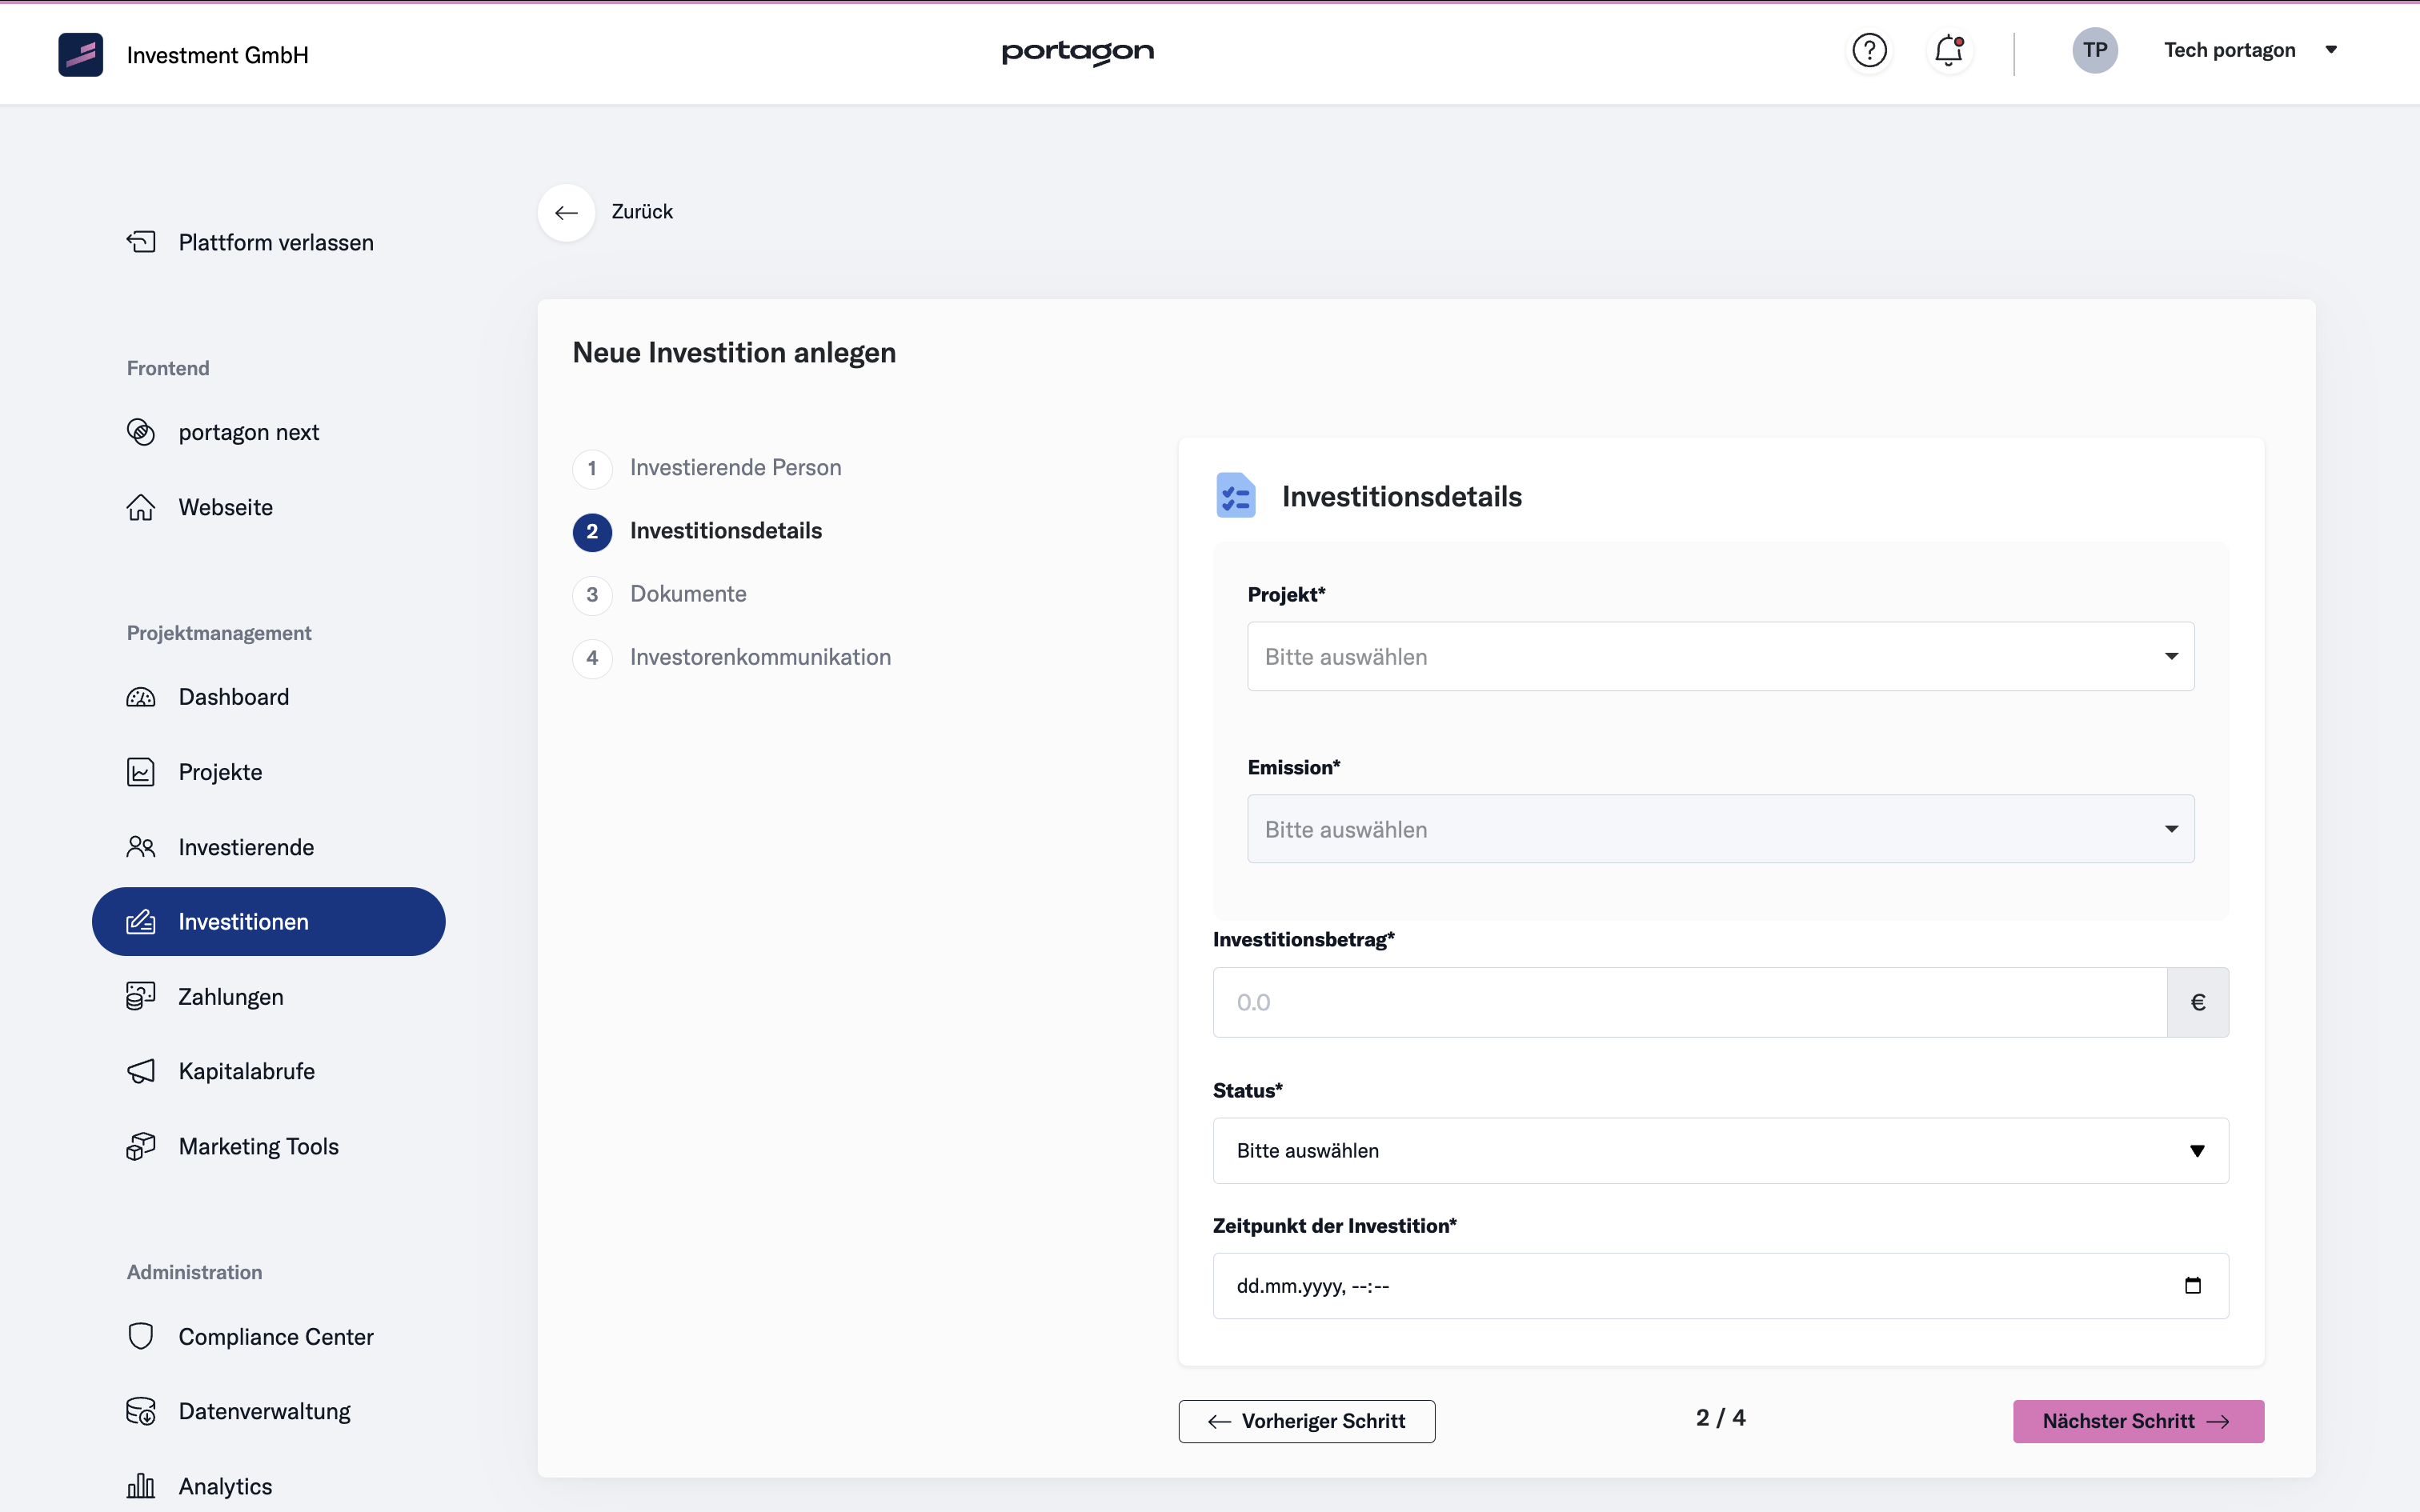Click the Investment GmbH company name
The image size is (2420, 1512).
point(218,55)
